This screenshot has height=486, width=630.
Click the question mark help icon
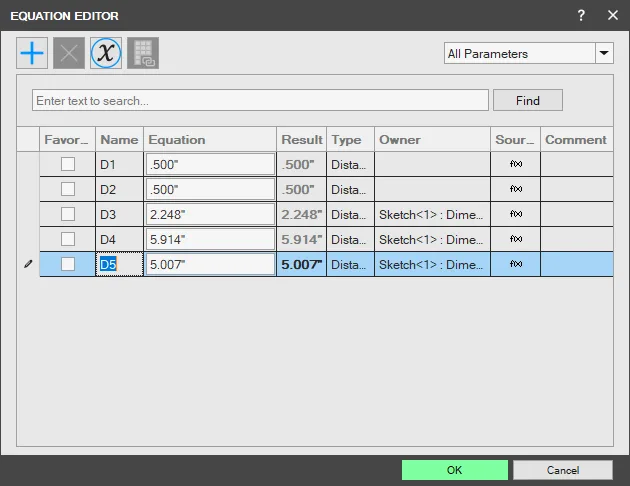tap(581, 16)
